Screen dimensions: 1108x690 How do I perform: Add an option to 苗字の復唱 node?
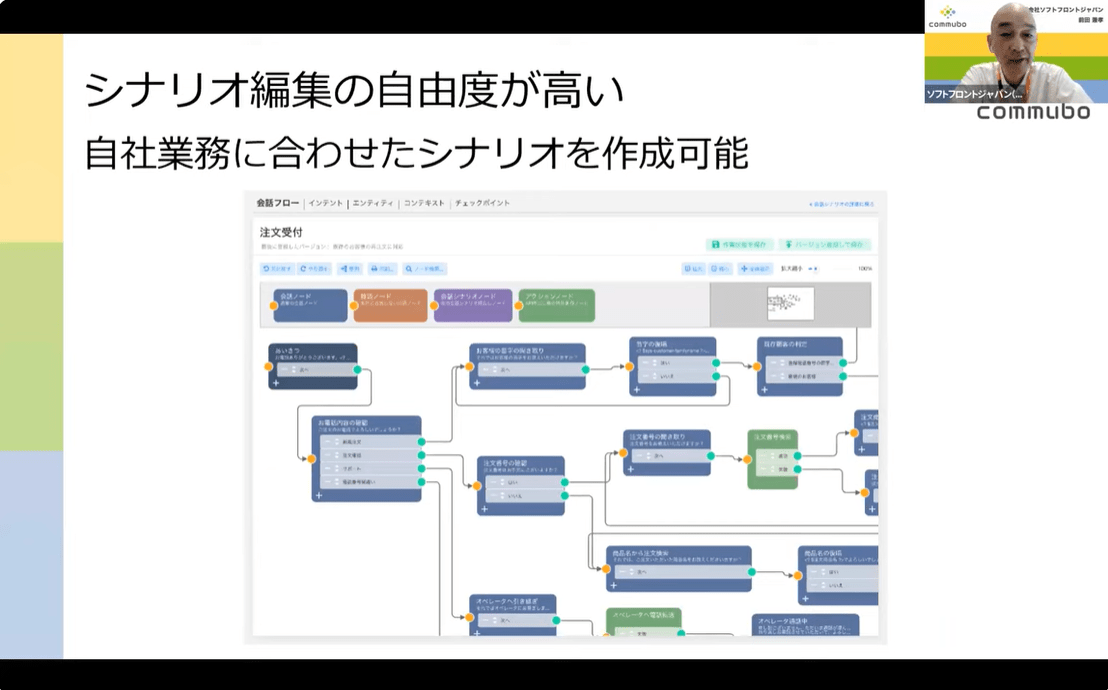pyautogui.click(x=637, y=390)
